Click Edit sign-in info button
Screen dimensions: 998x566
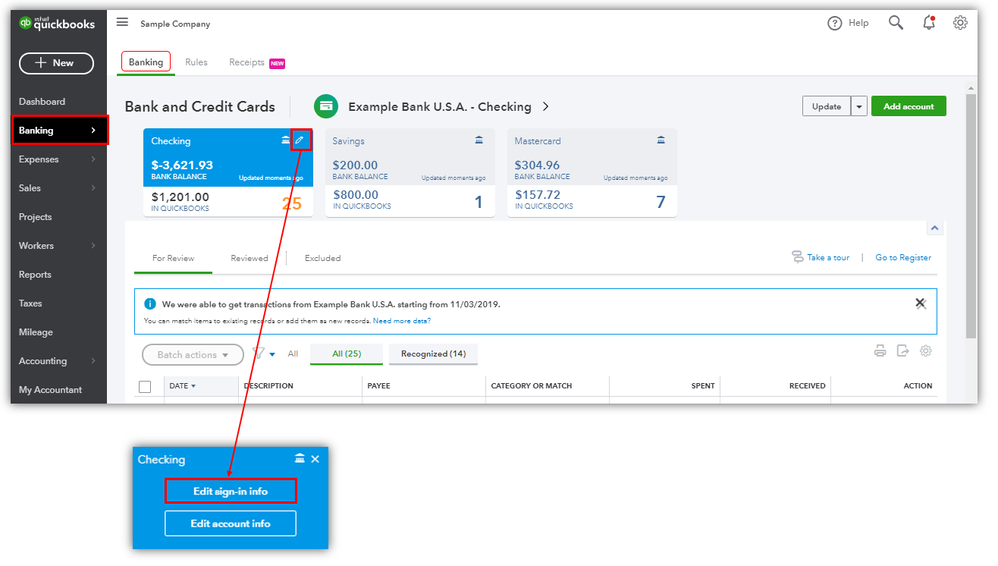pos(230,491)
